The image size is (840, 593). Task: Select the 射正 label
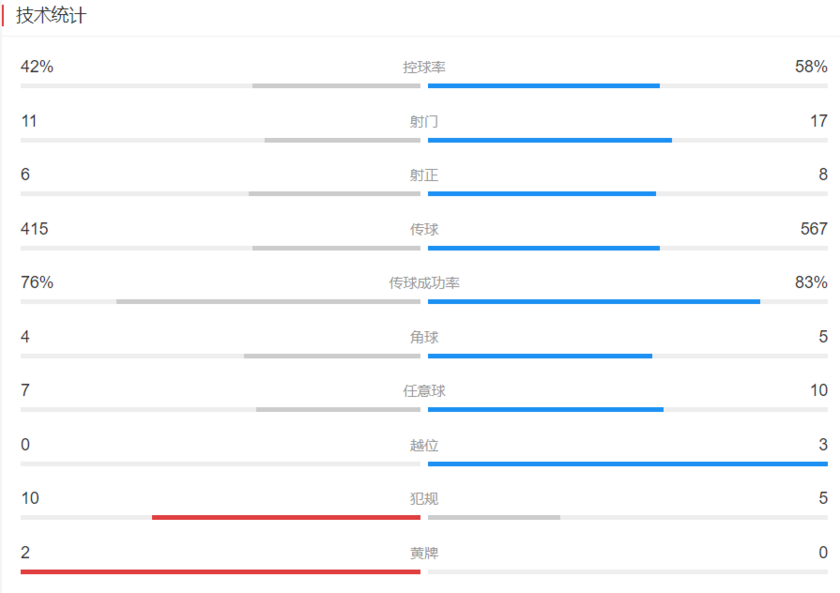(x=424, y=175)
